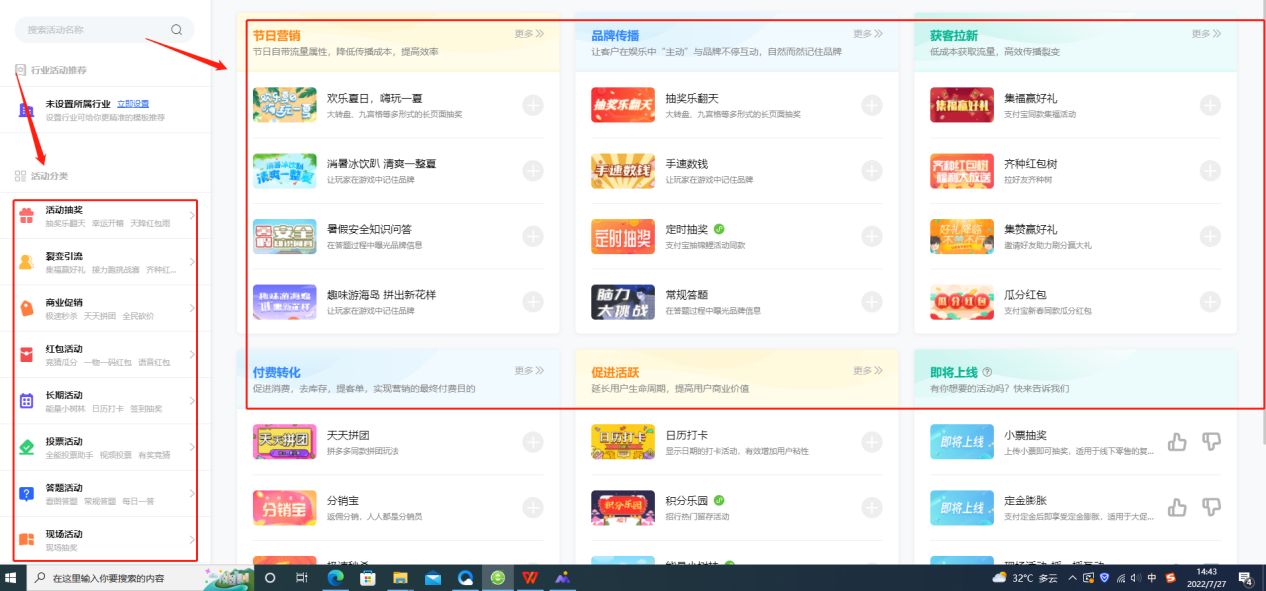Give thumbs up to 小票抽奖
Viewport: 1266px width, 591px height.
coord(1177,440)
